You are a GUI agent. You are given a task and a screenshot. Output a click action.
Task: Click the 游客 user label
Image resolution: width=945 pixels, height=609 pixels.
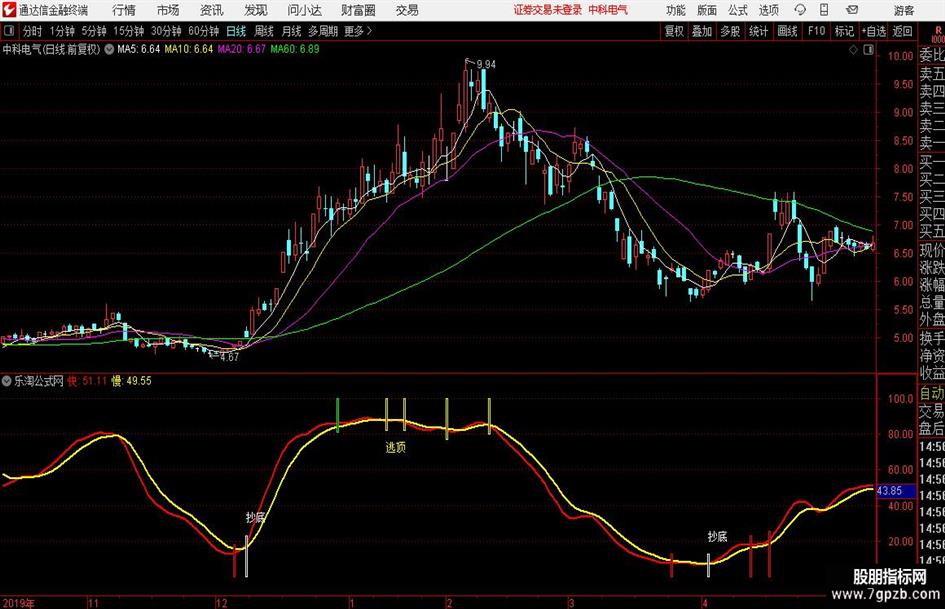tap(904, 10)
